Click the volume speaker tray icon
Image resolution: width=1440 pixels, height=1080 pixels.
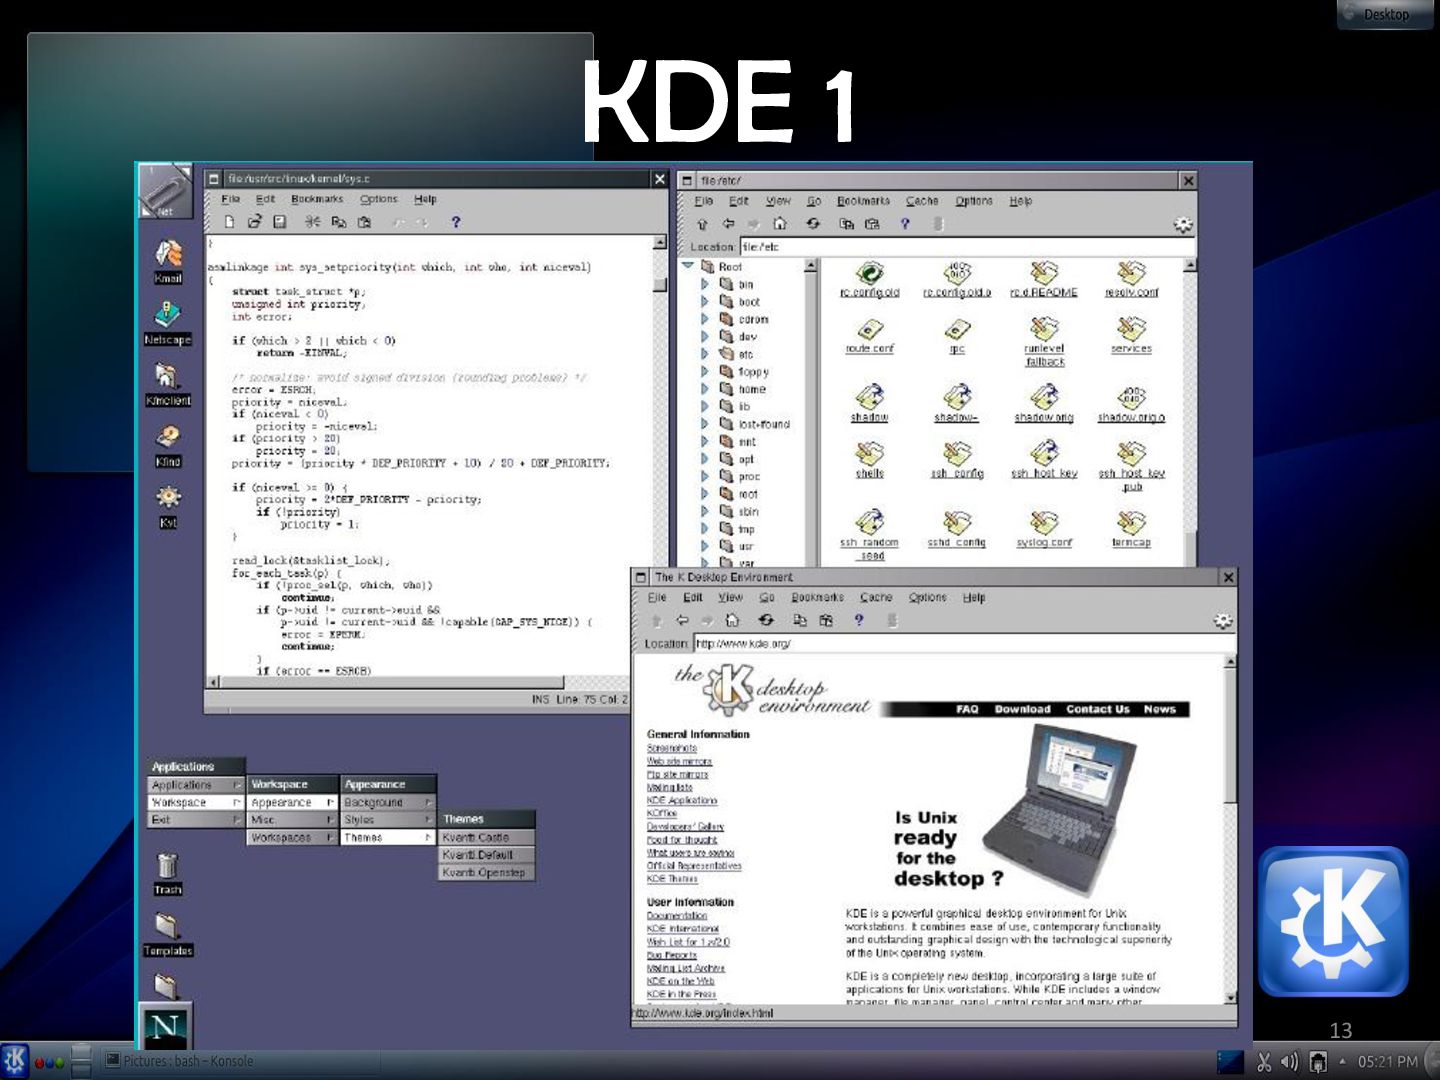1289,1062
